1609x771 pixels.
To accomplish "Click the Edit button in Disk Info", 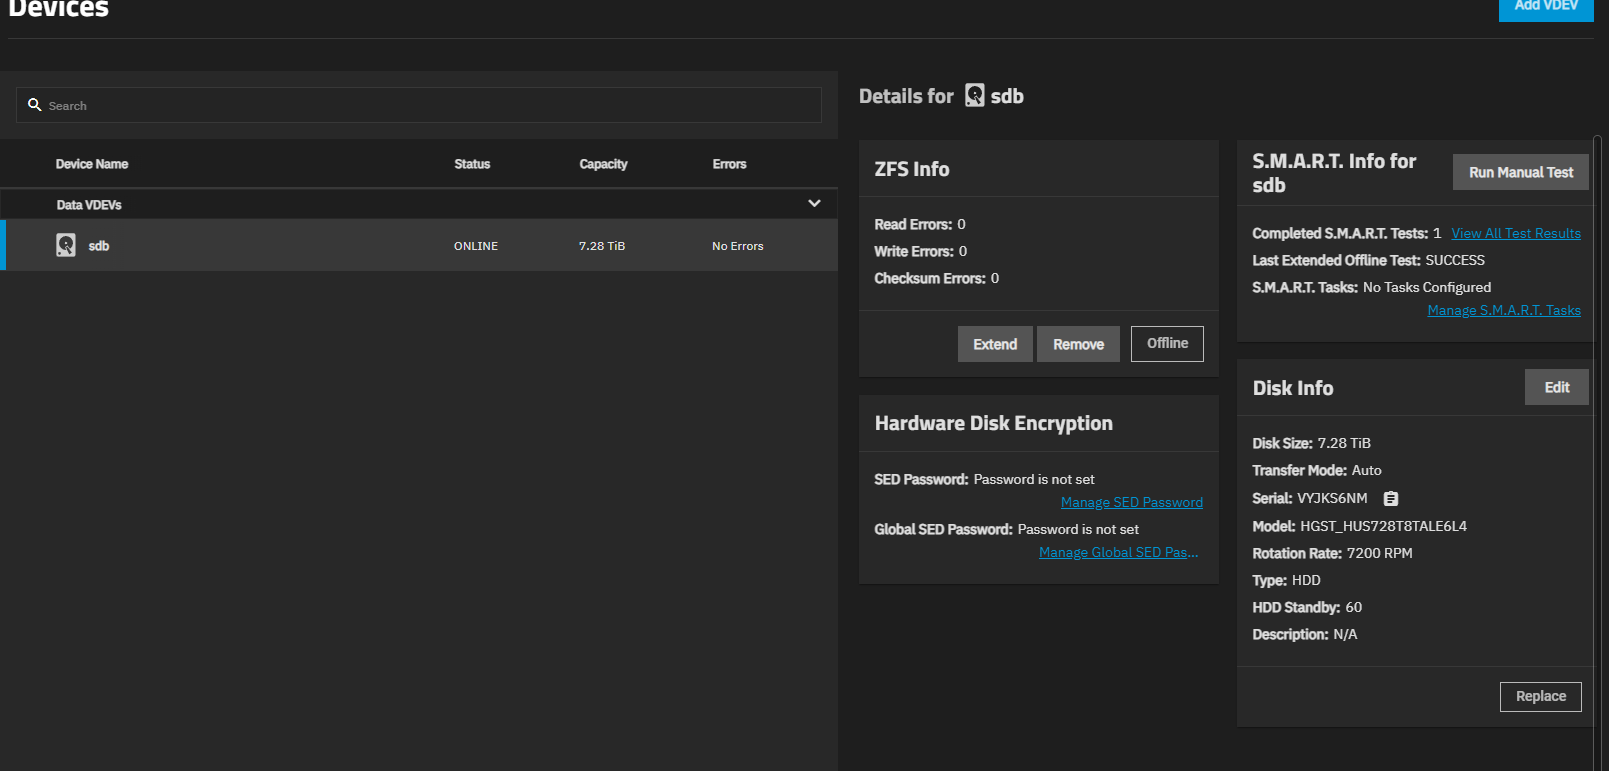I will (1557, 387).
